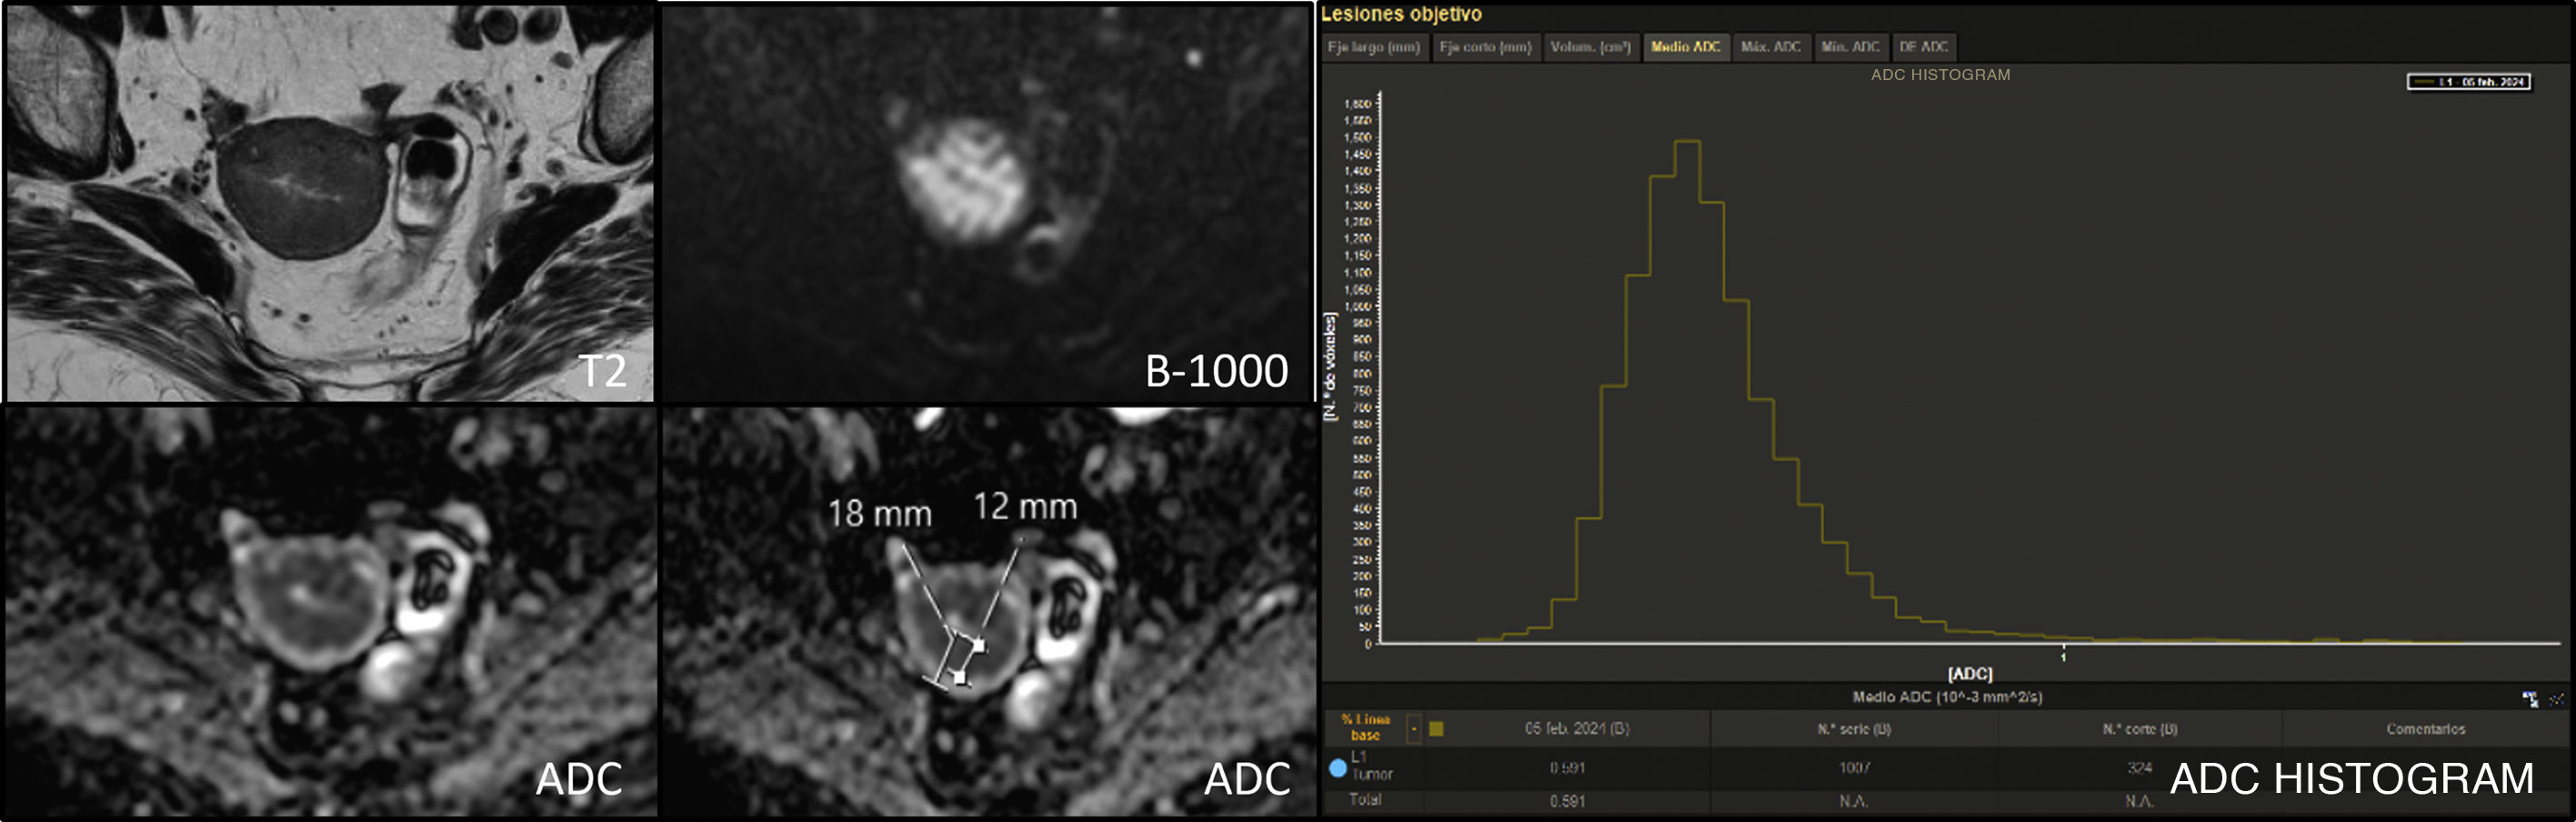This screenshot has height=822, width=2576.
Task: Switch to the Mín. ADC tab
Action: [x=1850, y=47]
